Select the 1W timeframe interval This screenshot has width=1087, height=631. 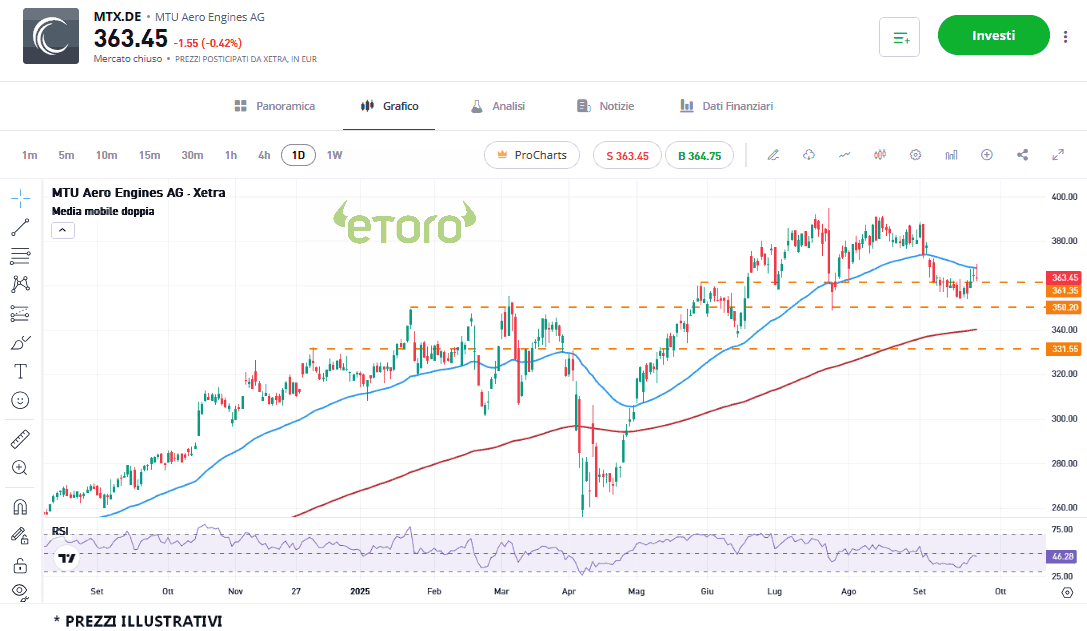pyautogui.click(x=334, y=155)
